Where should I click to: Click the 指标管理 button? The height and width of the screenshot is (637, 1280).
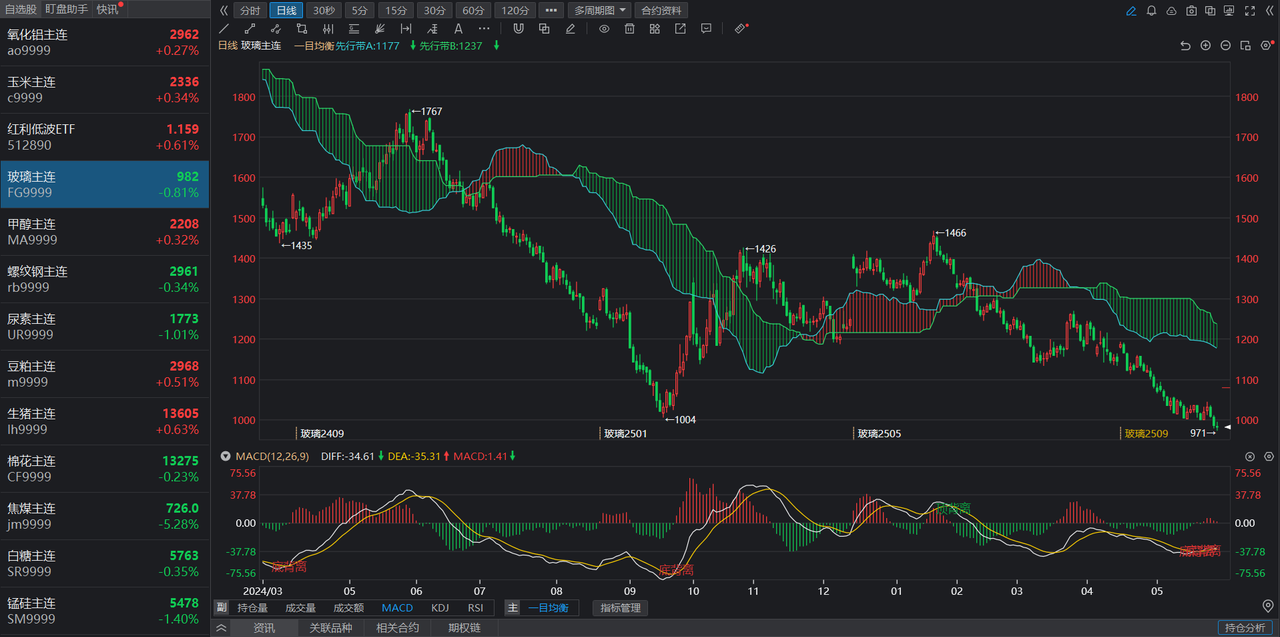pos(619,607)
